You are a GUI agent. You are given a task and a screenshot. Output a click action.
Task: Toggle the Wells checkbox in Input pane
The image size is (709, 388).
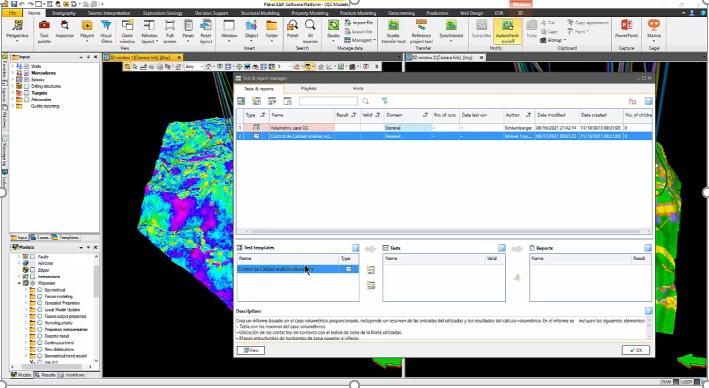27,66
